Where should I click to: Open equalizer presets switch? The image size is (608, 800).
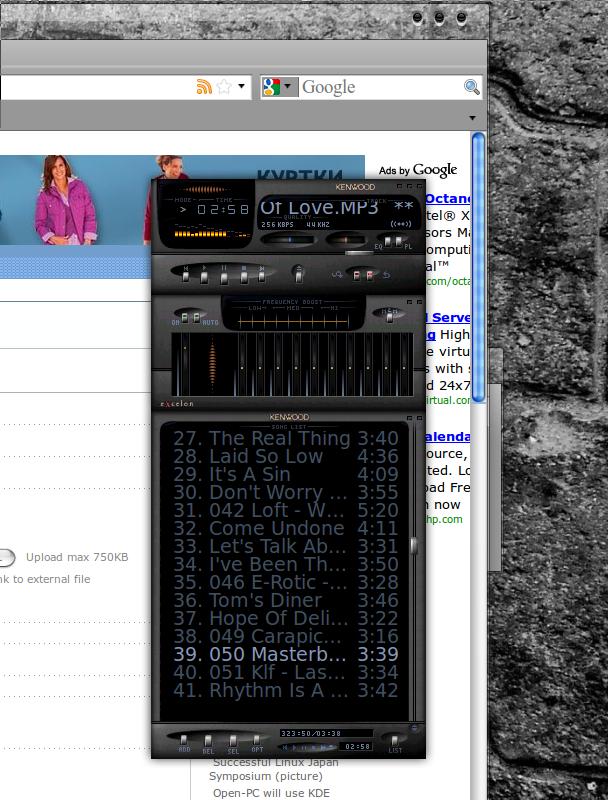click(390, 316)
